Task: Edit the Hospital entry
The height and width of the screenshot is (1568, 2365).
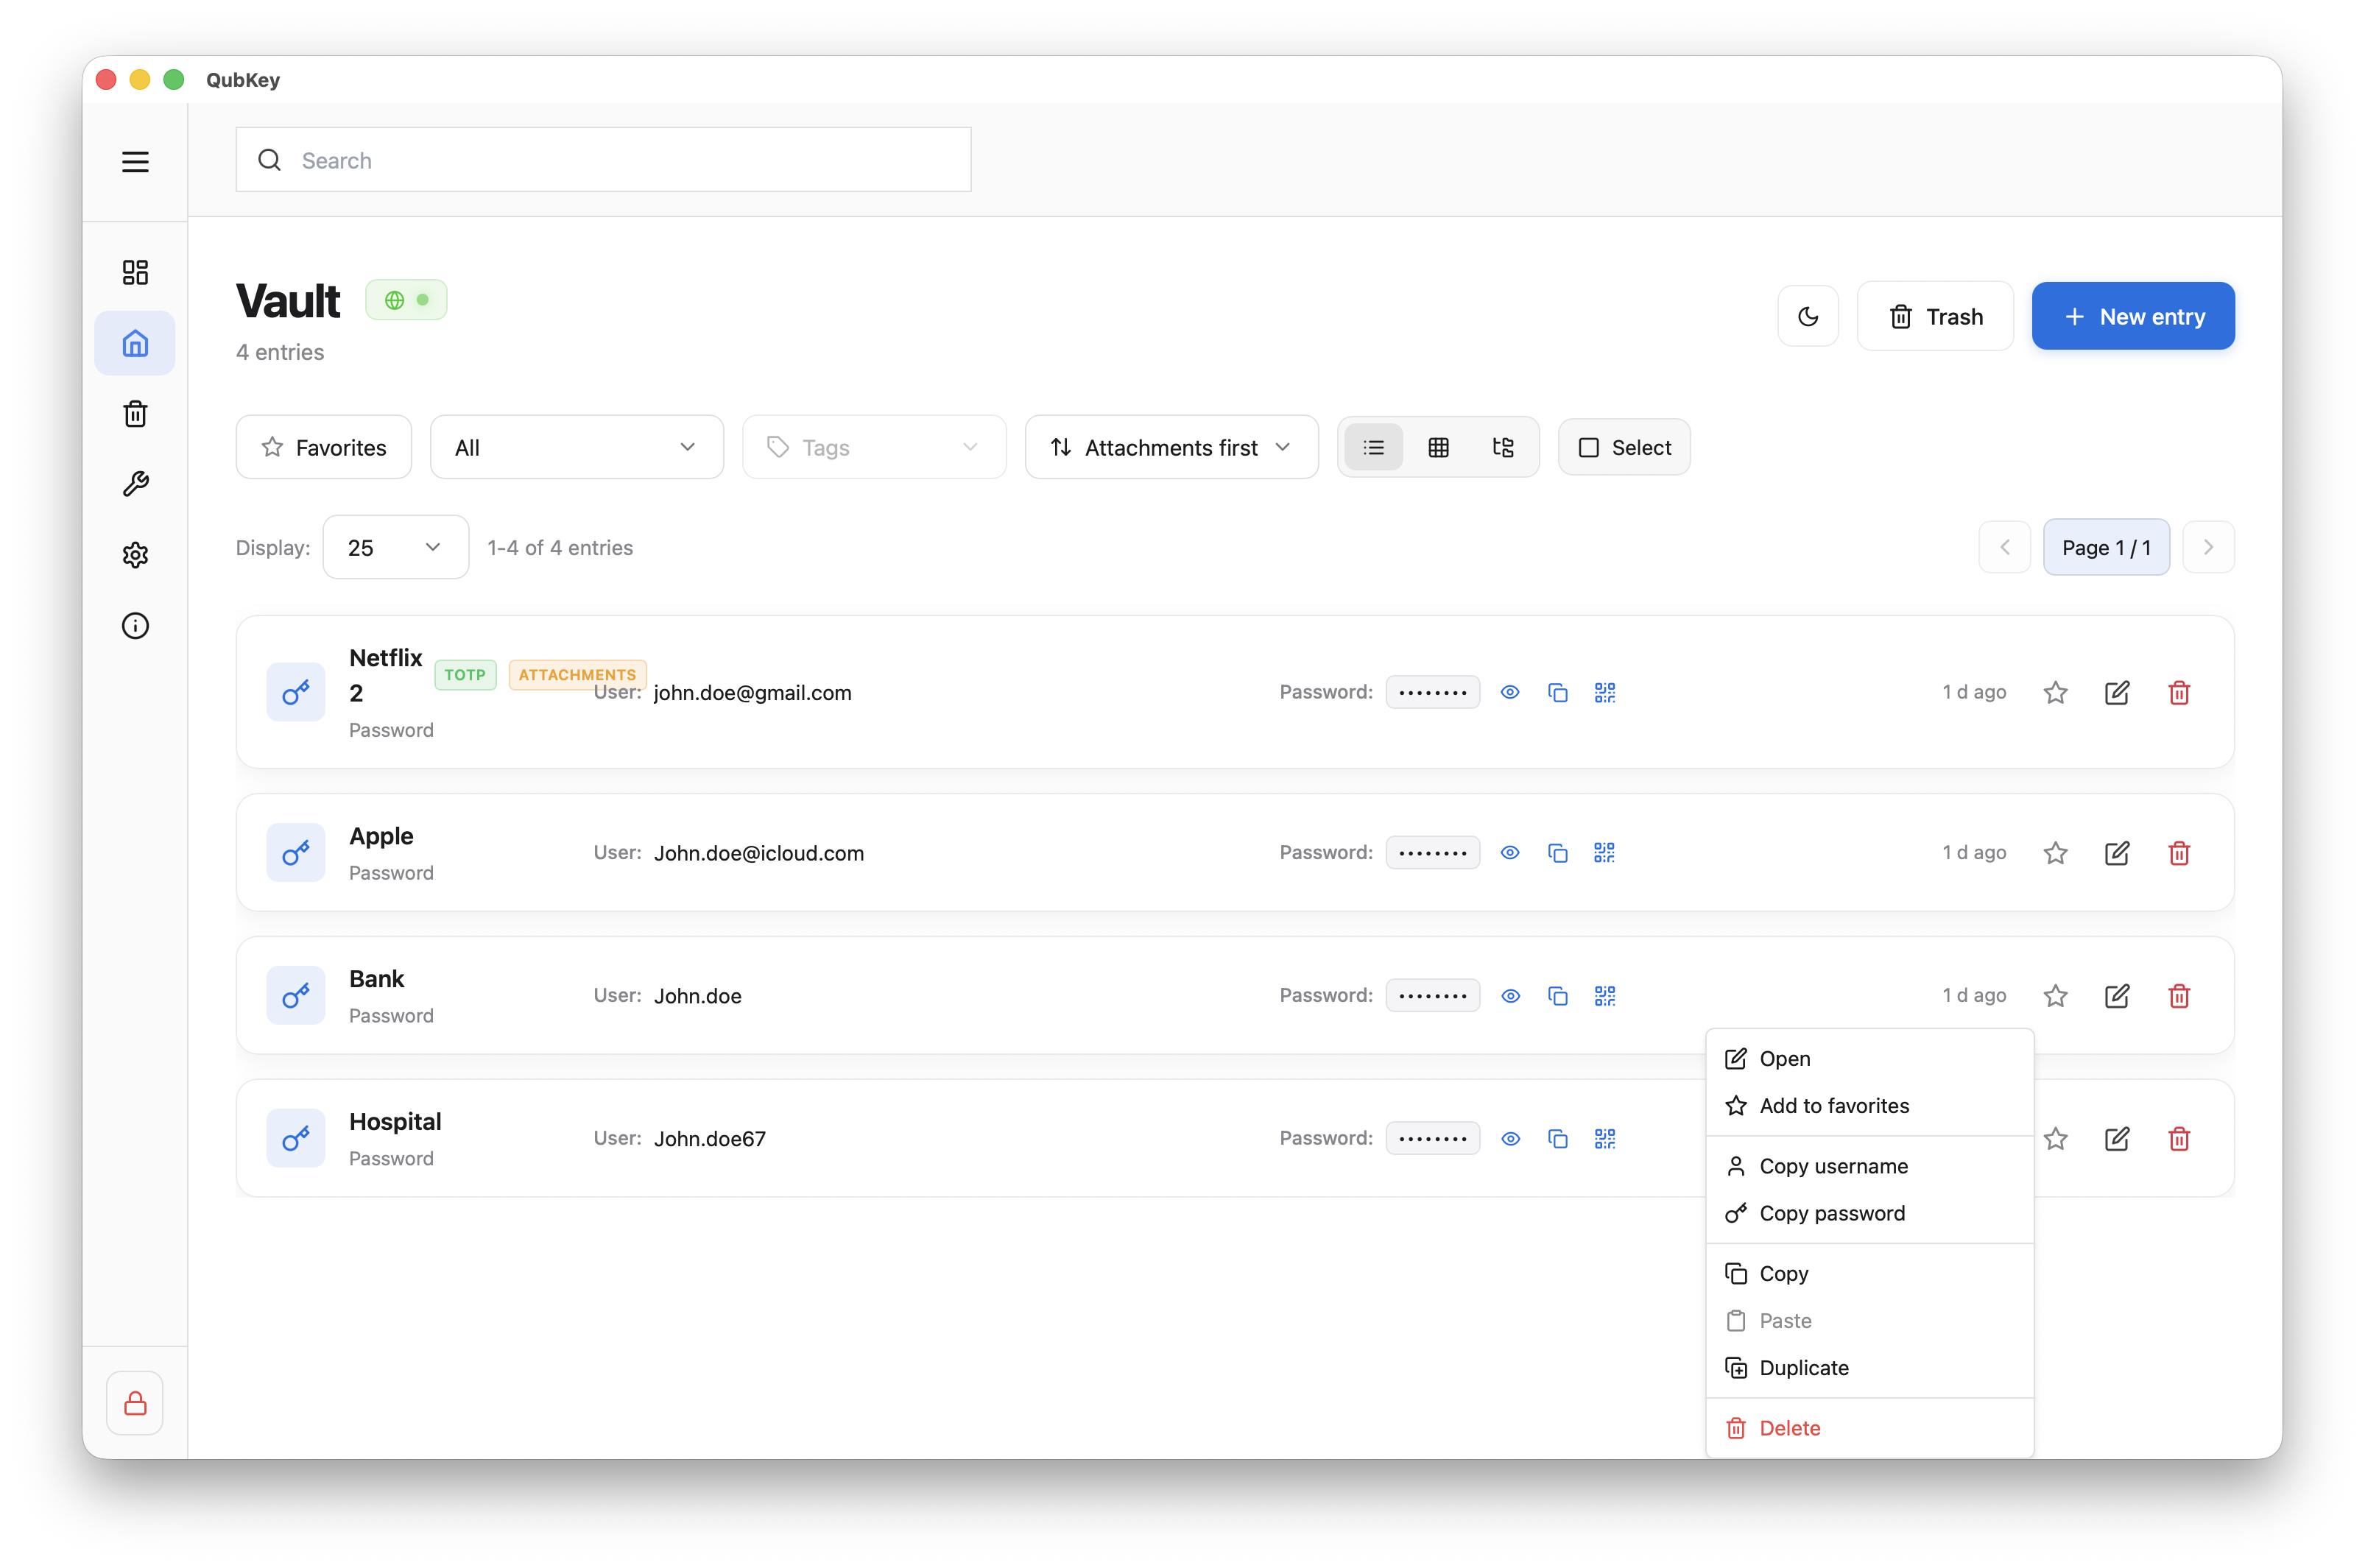Action: [x=2117, y=1139]
